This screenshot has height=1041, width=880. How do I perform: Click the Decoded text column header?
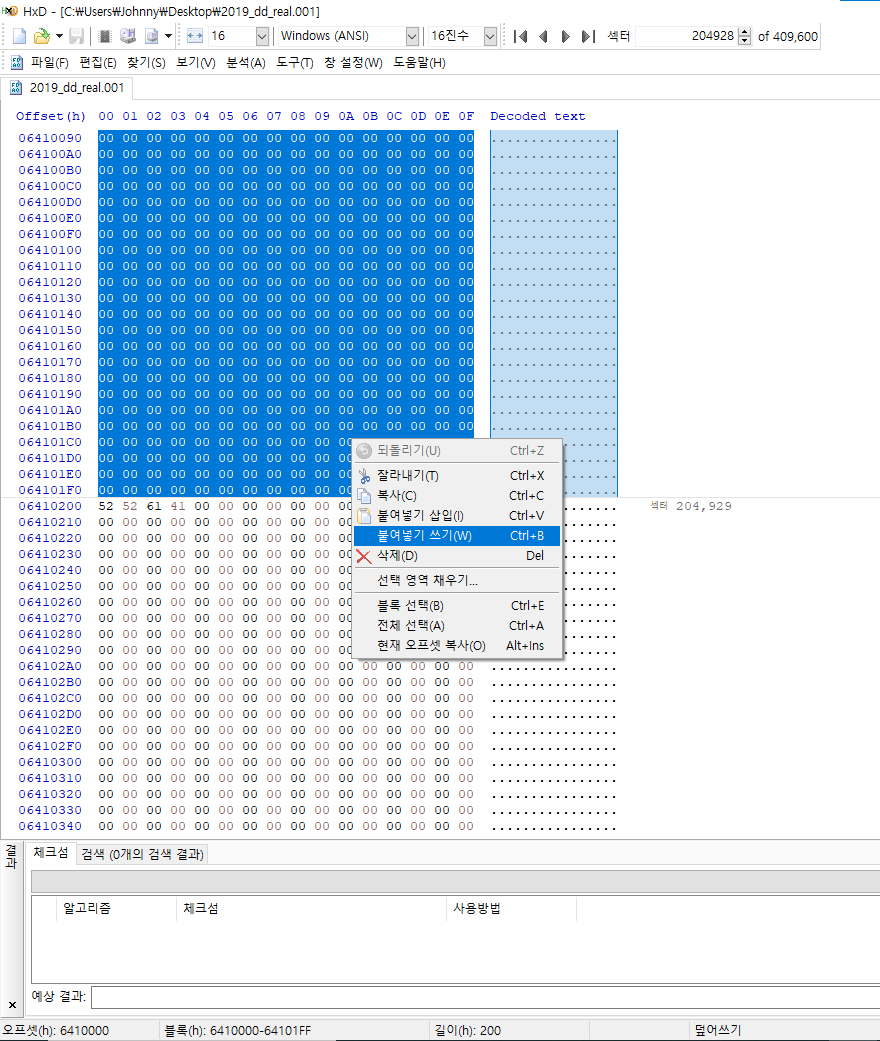tap(538, 116)
